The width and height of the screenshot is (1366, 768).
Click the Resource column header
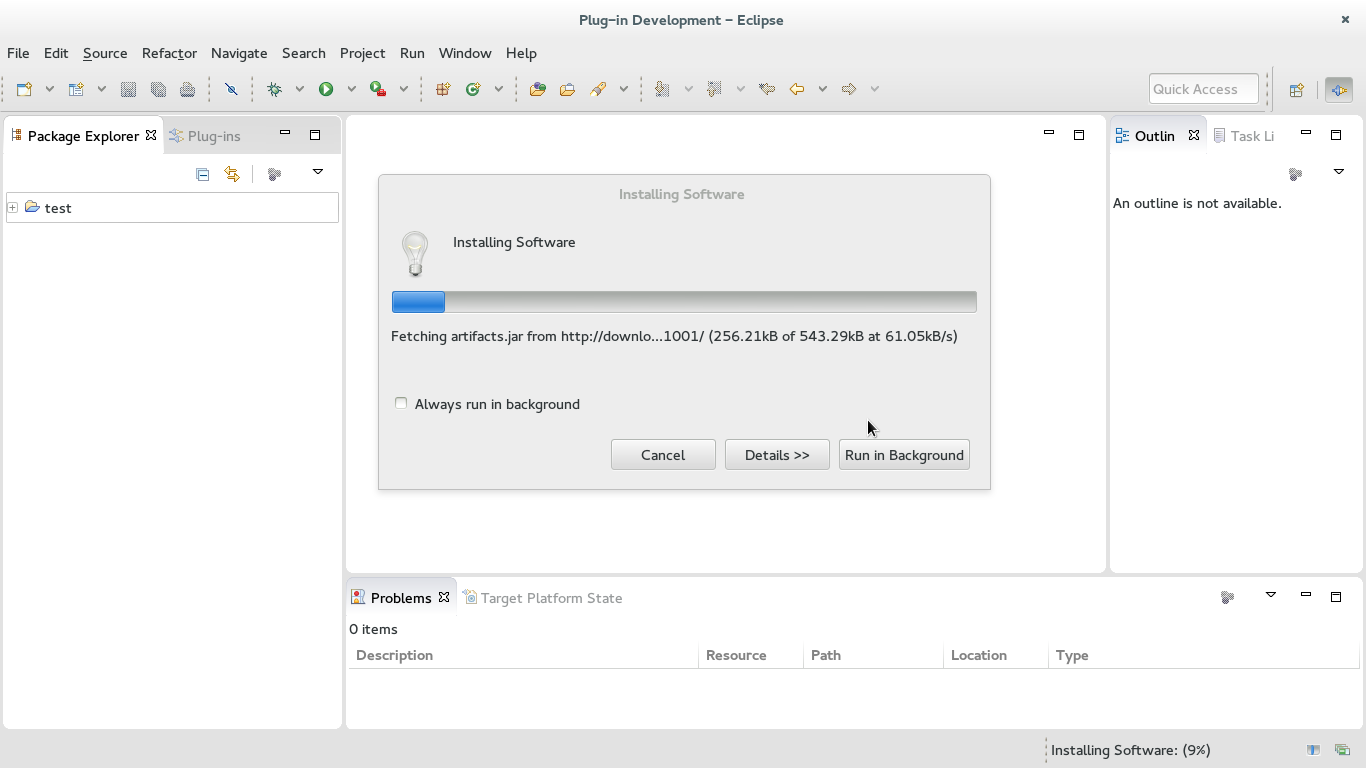750,655
